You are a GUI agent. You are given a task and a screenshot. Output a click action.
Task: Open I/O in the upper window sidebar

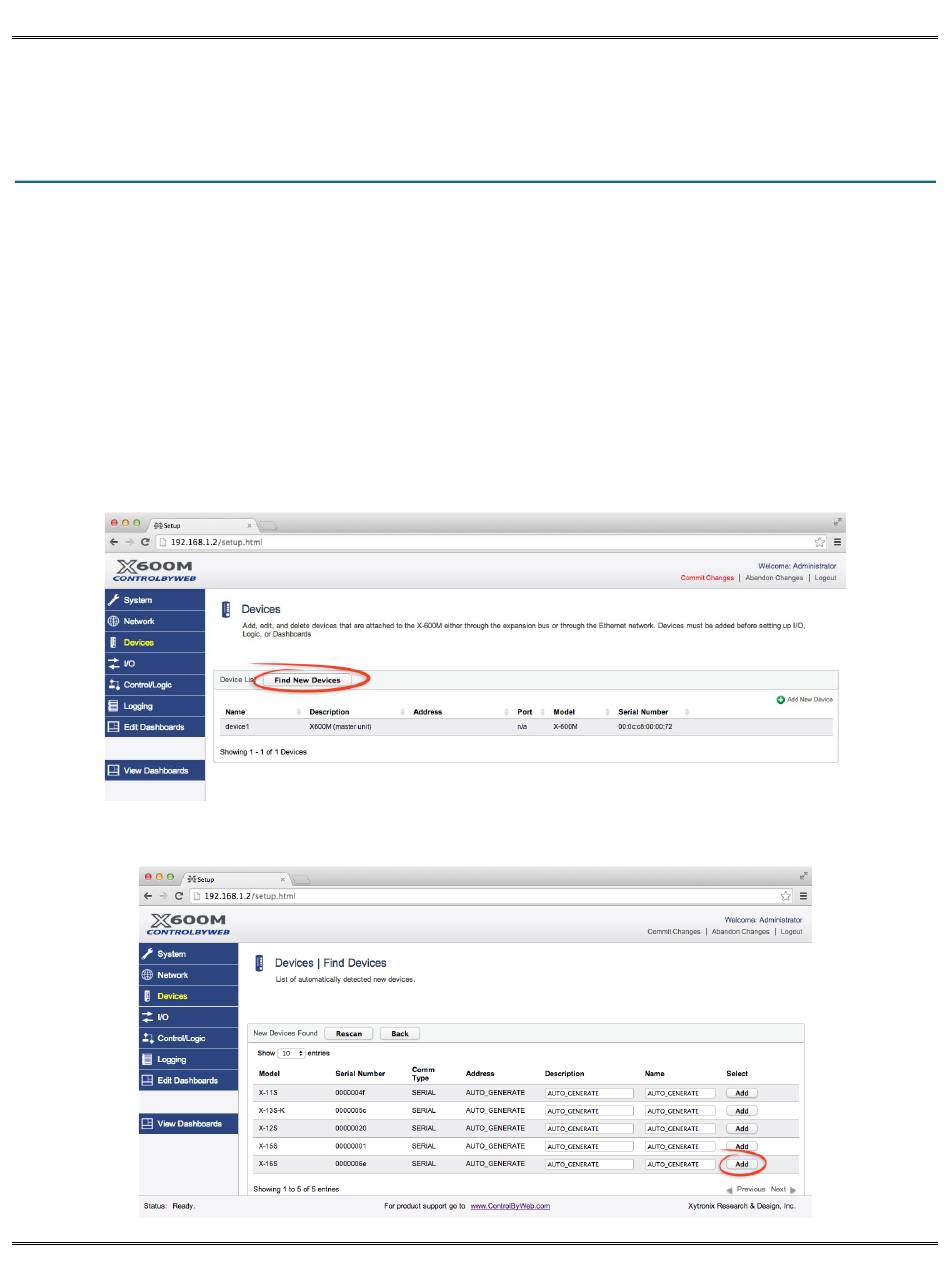(x=155, y=663)
